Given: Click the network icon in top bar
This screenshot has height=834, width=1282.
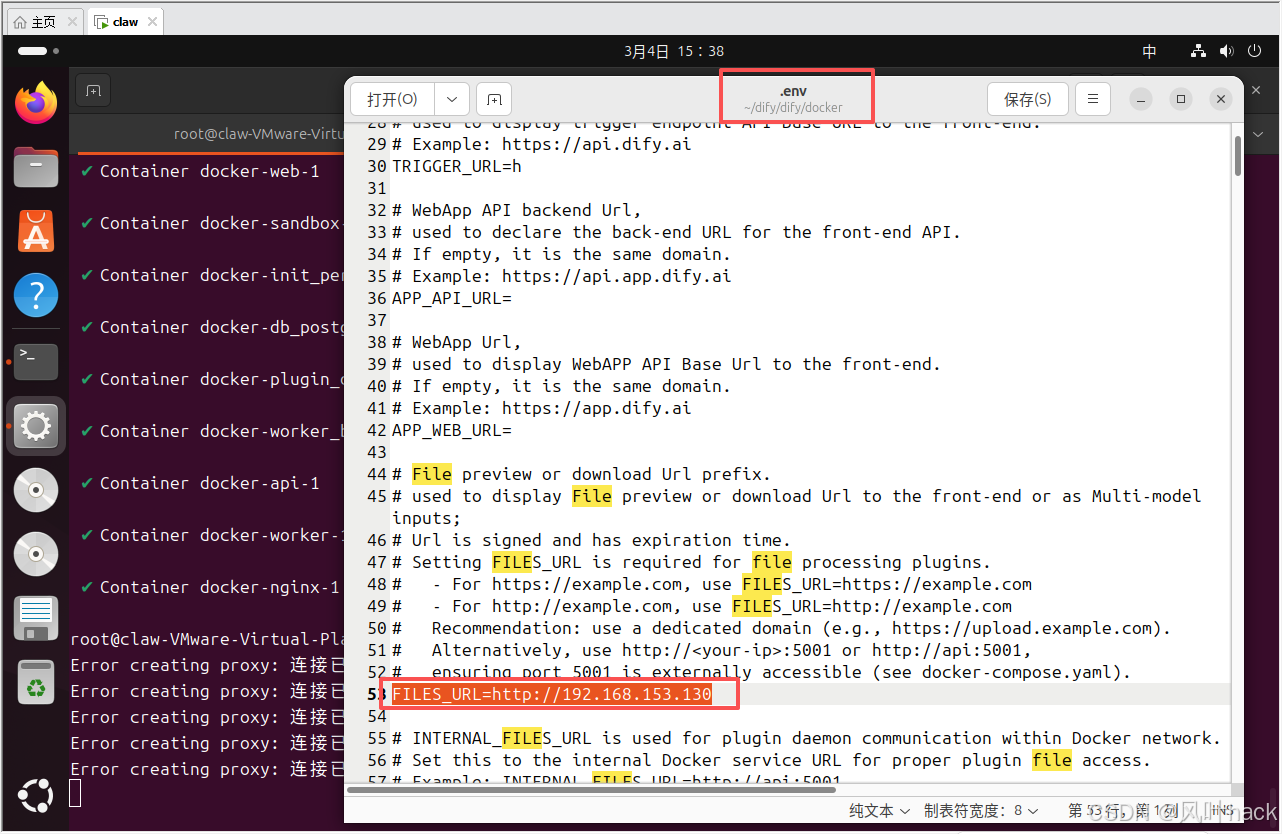Looking at the screenshot, I should (x=1199, y=51).
